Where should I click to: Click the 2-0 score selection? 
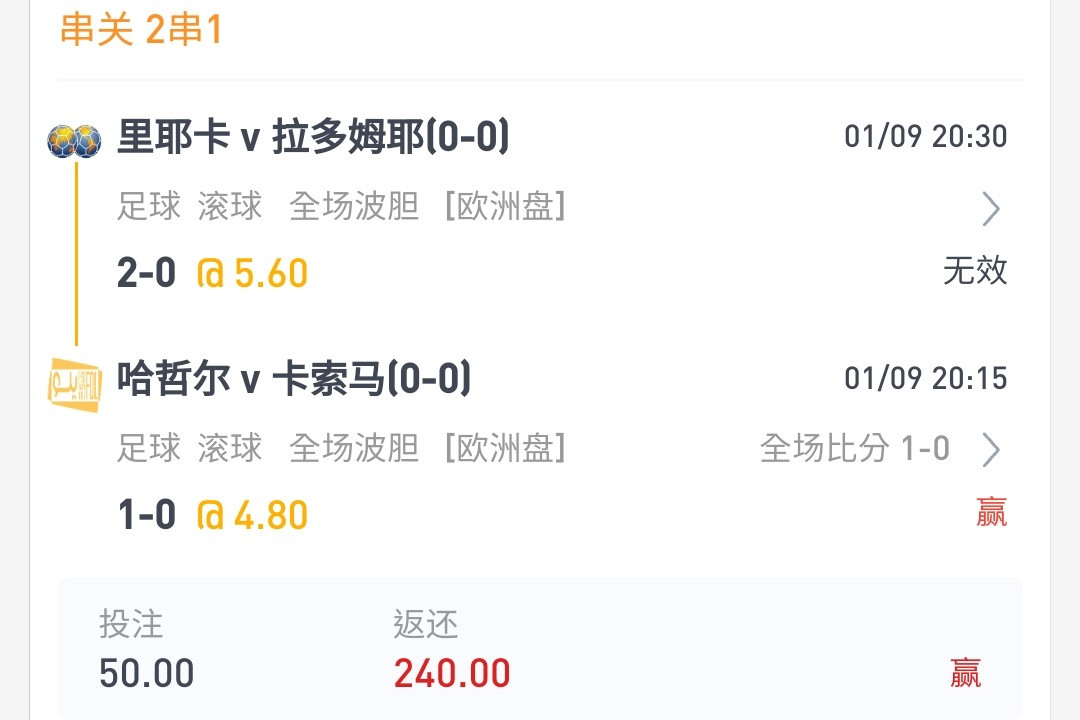147,273
